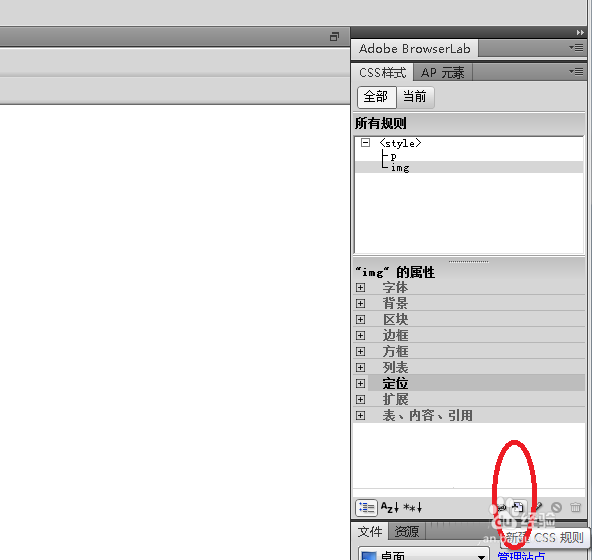Screen dimensions: 592x560
Task: Click the edit rule pencil icon
Action: tap(538, 507)
